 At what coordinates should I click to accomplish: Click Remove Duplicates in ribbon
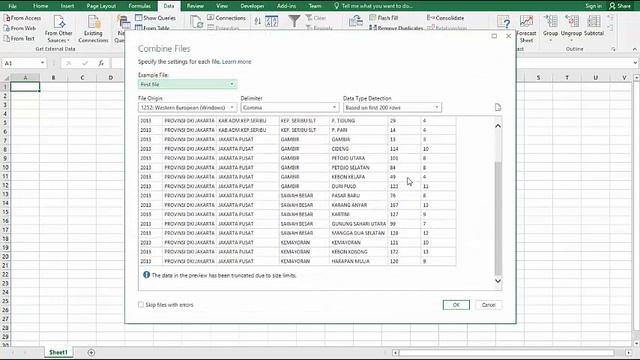tap(396, 28)
